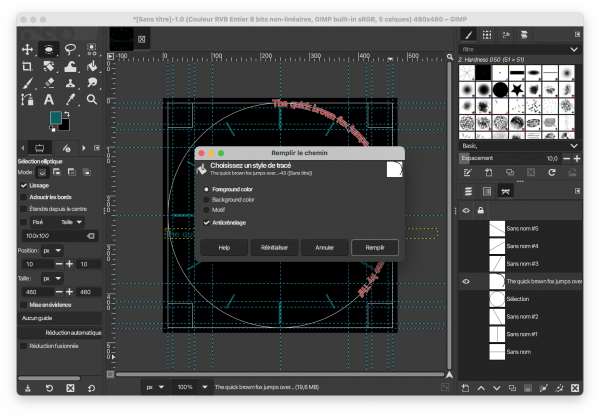The height and width of the screenshot is (416, 600).
Task: Click the Remplir button
Action: [x=375, y=248]
